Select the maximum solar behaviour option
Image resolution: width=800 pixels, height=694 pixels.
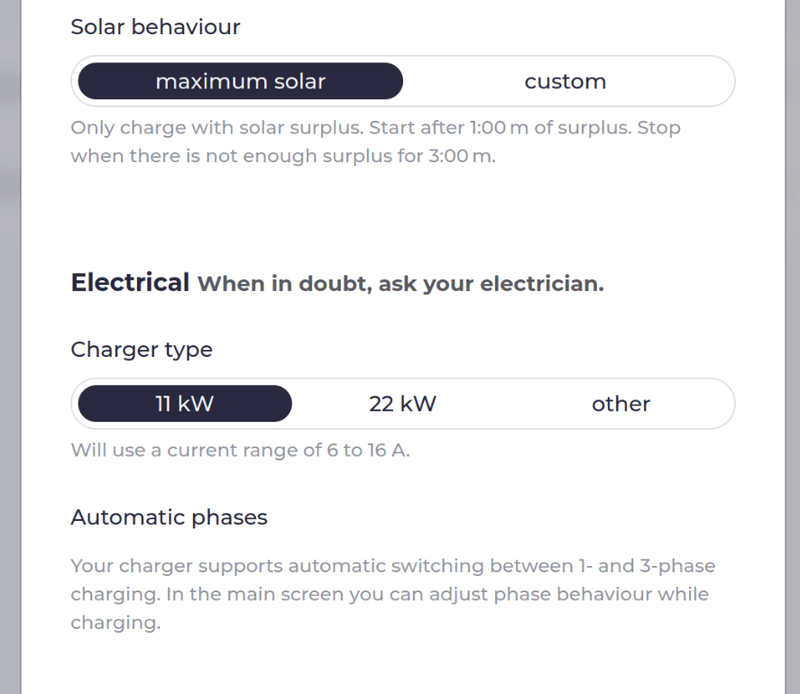coord(240,82)
